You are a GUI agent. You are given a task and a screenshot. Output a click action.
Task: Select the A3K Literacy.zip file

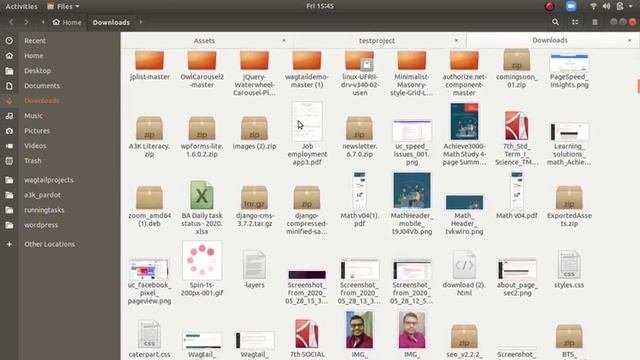149,137
